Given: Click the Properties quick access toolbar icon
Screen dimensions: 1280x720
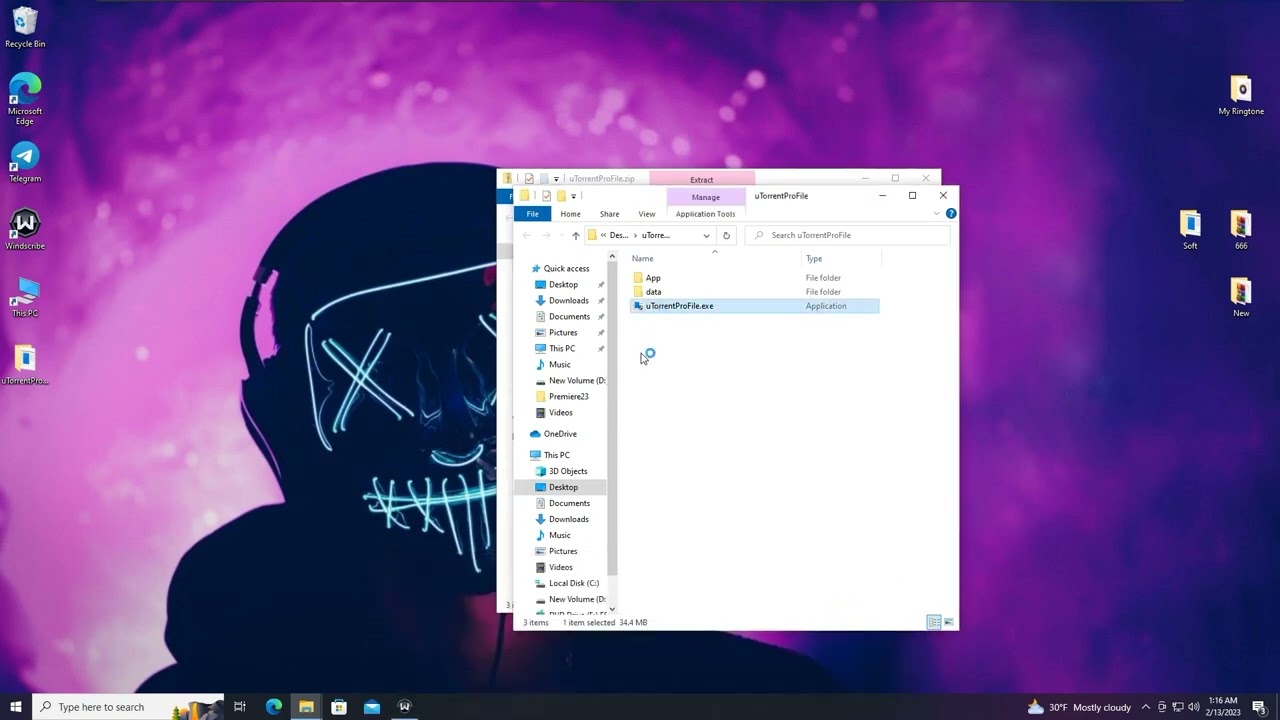Looking at the screenshot, I should click(546, 196).
